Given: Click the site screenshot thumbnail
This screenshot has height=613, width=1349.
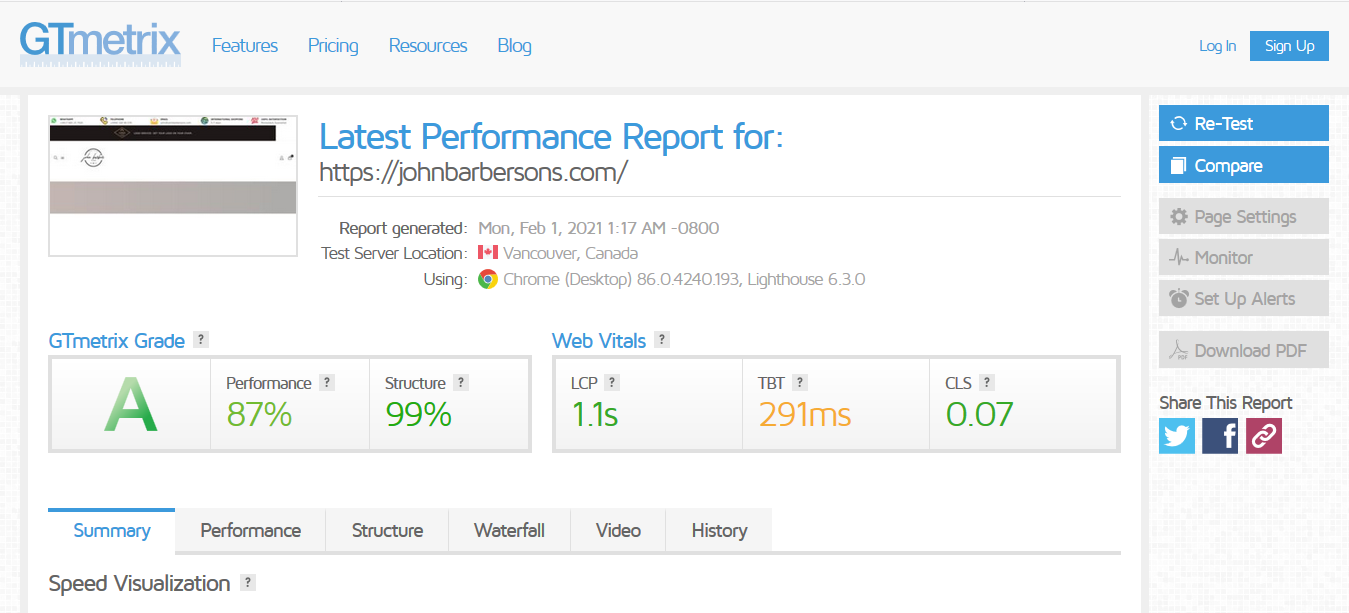Looking at the screenshot, I should tap(173, 185).
